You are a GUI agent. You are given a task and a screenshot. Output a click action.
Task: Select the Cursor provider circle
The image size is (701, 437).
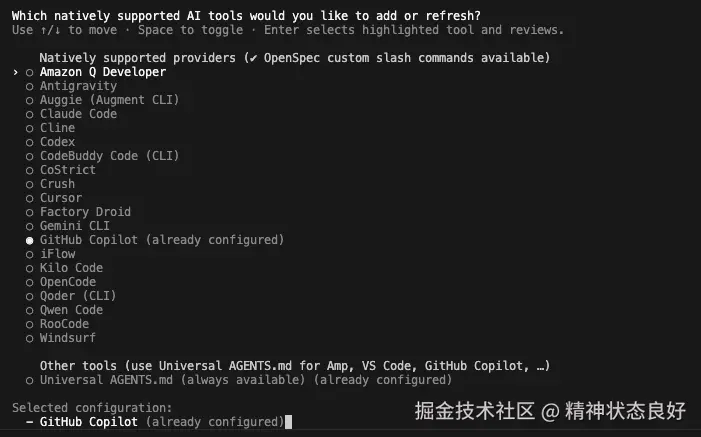click(30, 198)
